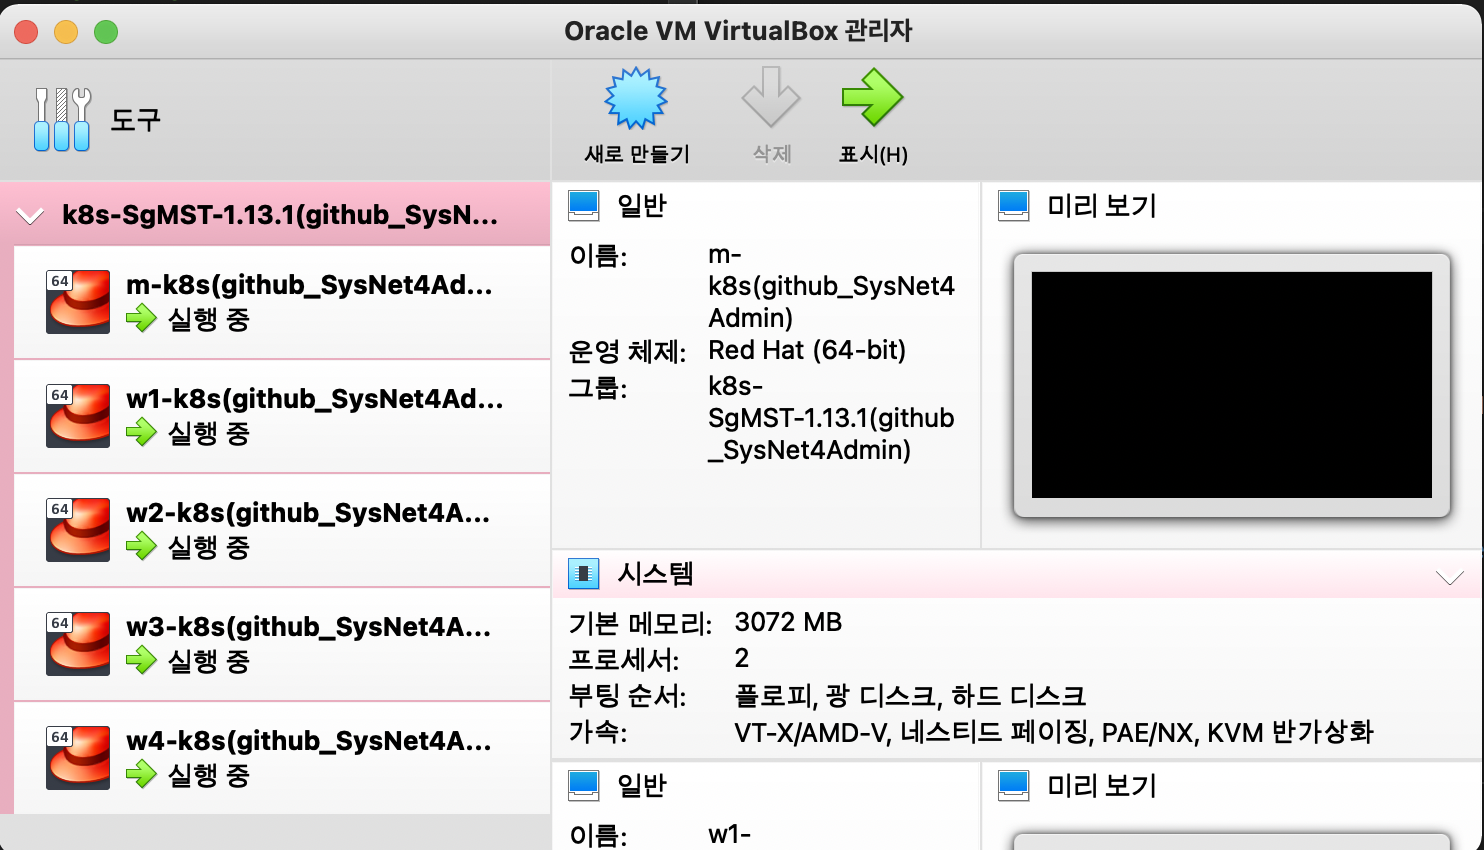Viewport: 1484px width, 850px height.
Task: Click the 삭제 down-arrow icon
Action: coord(771,97)
